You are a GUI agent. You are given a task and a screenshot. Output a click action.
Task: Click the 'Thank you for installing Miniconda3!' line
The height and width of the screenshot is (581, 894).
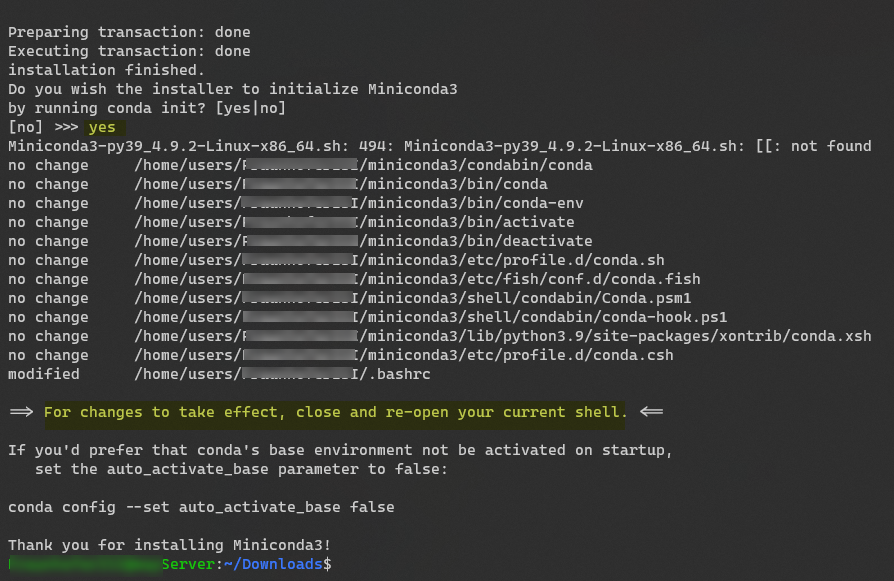(169, 545)
